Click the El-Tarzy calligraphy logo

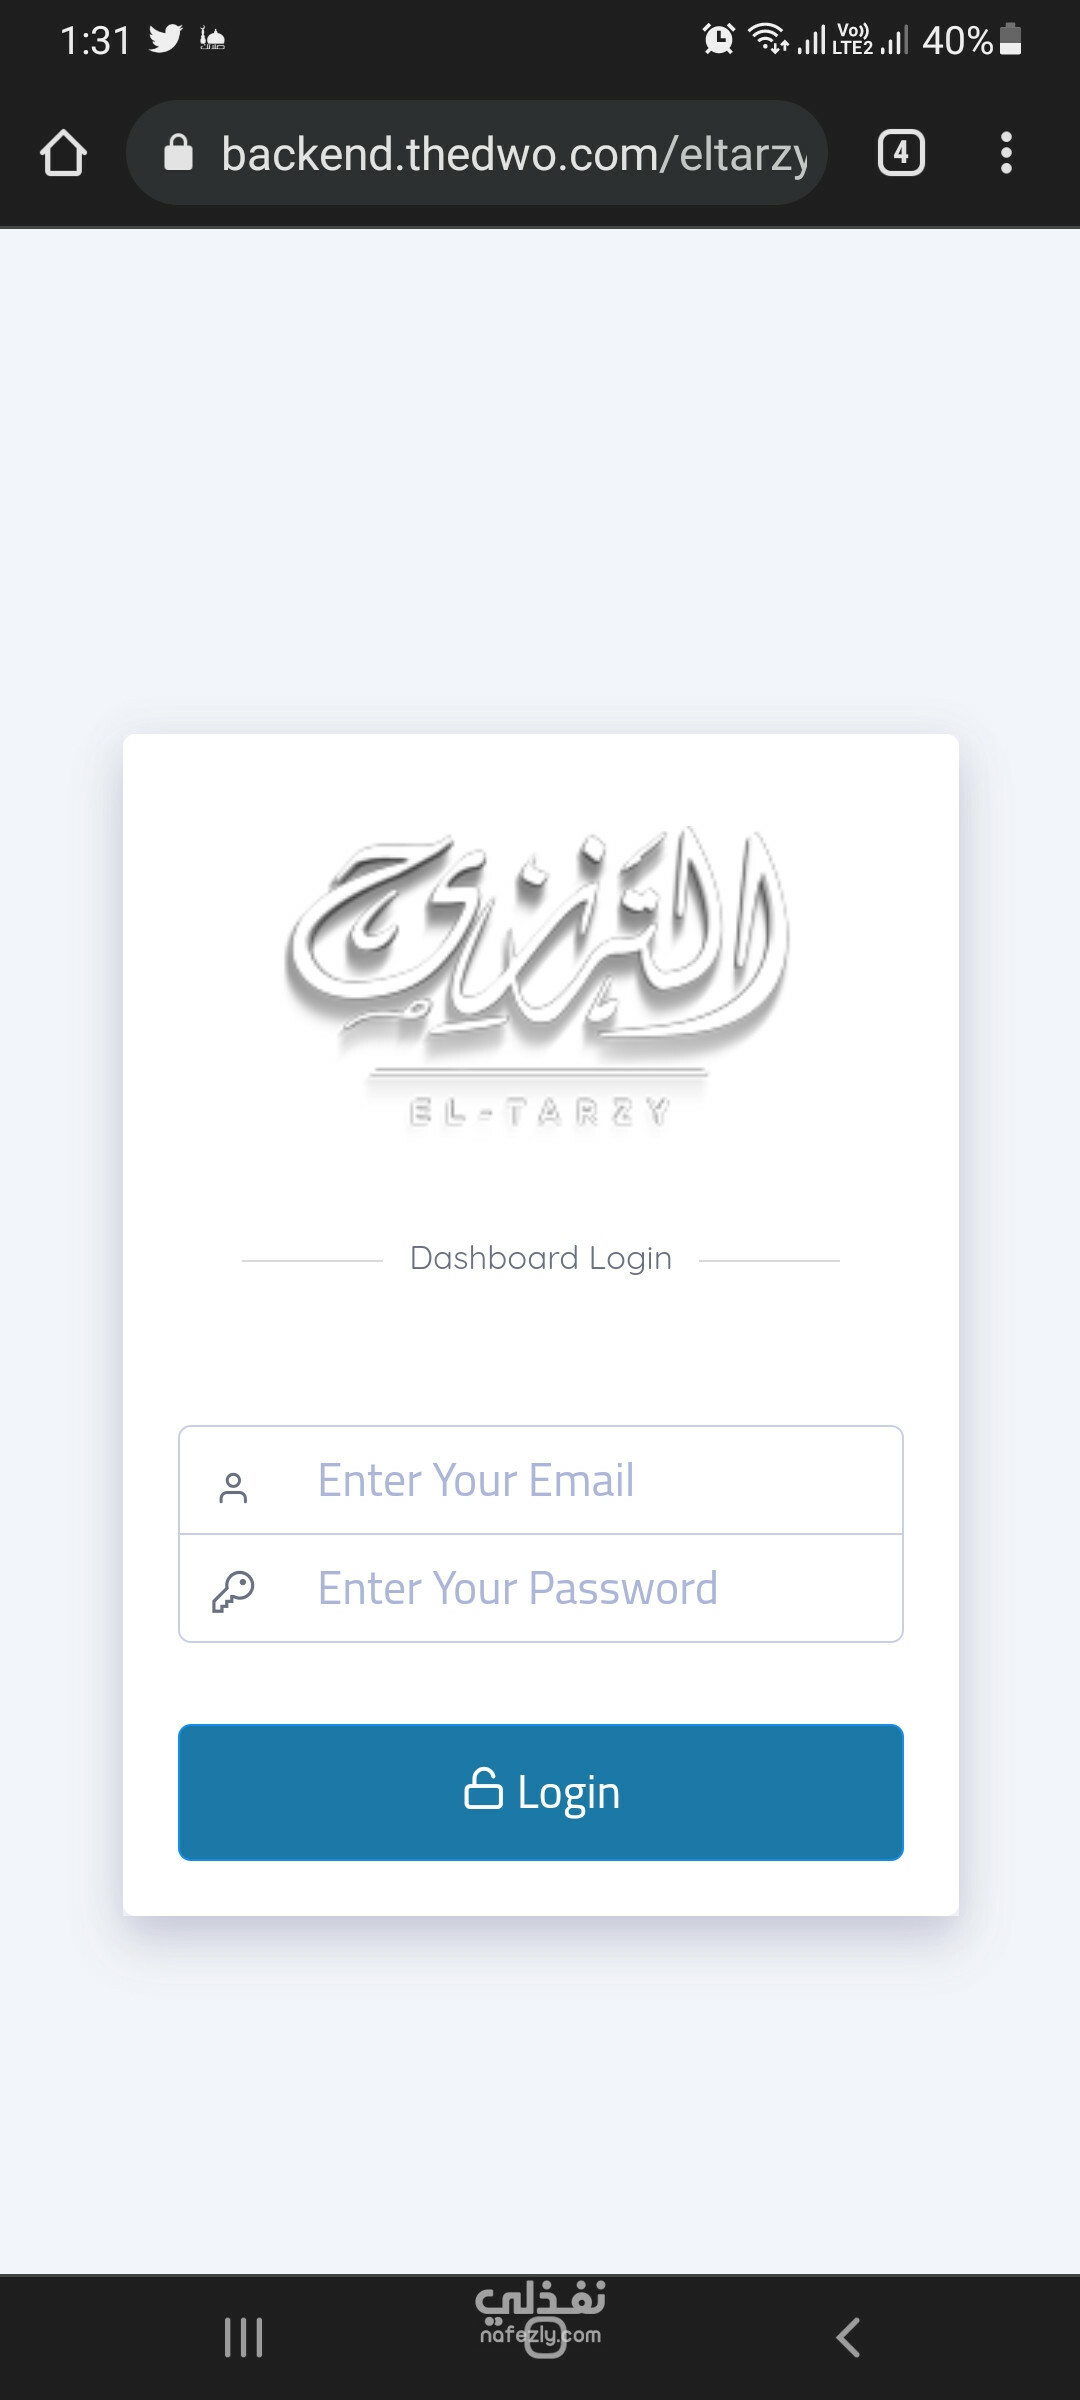coord(539,976)
